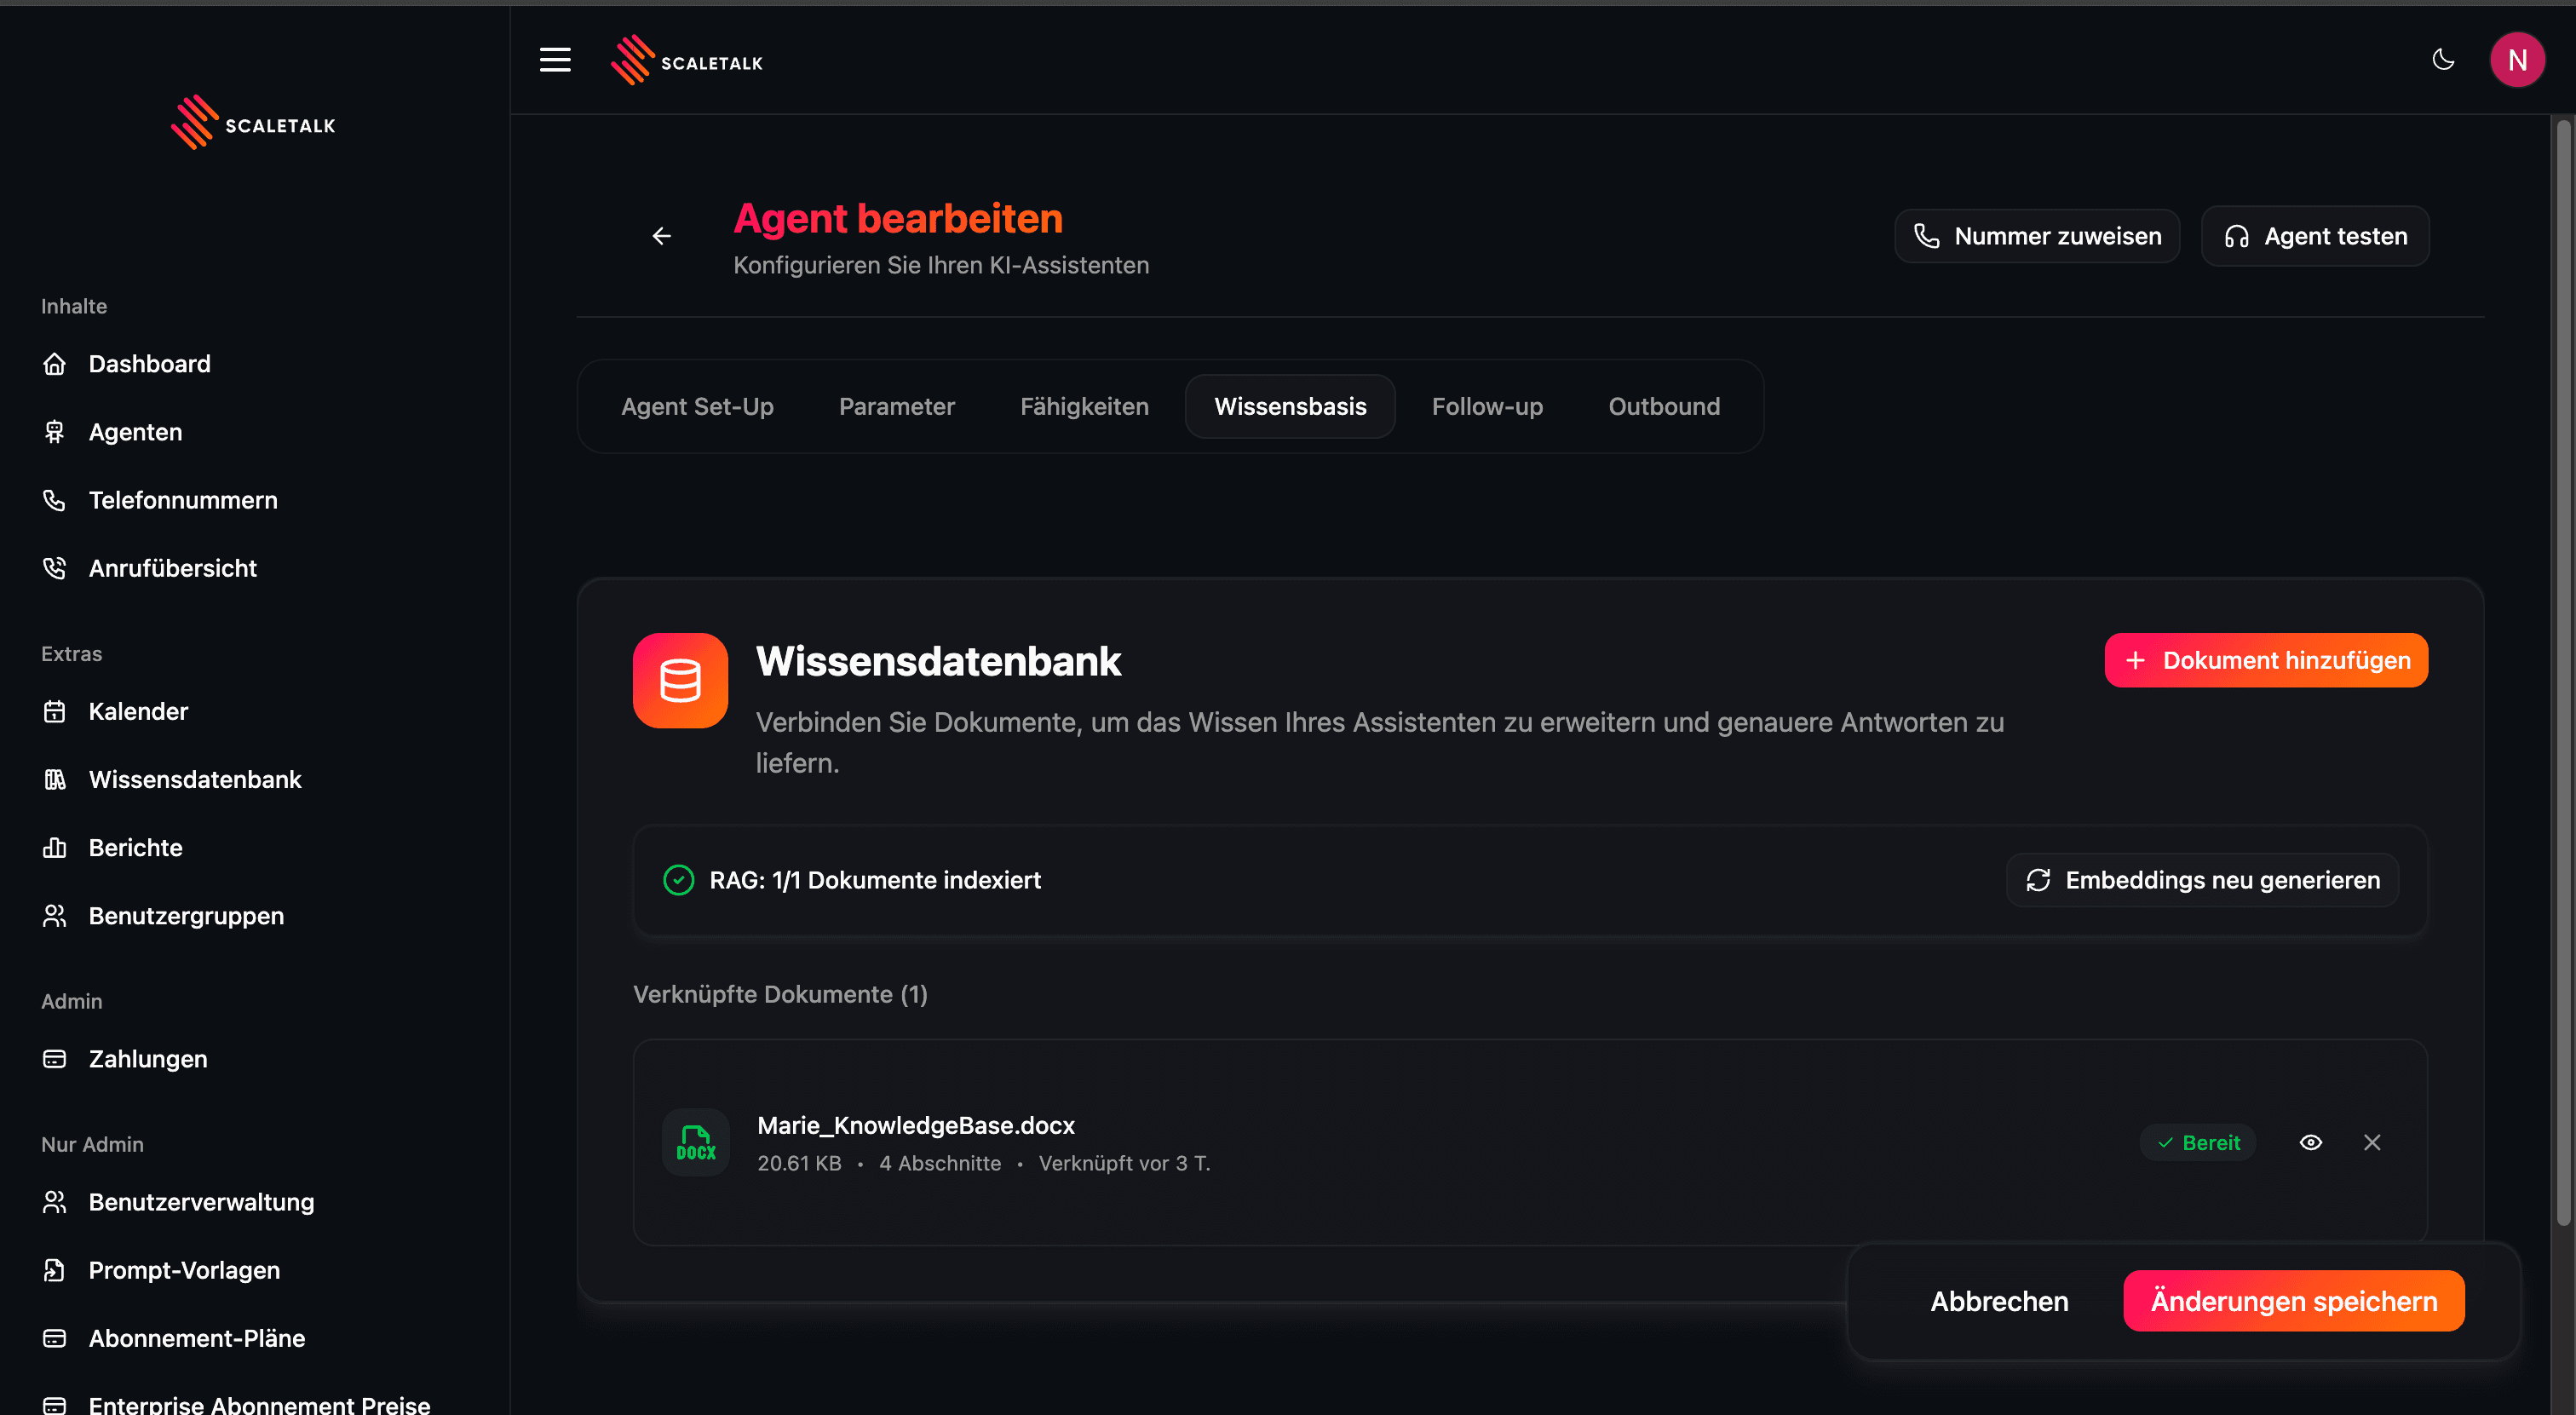Open Dashboard via the home icon
This screenshot has width=2576, height=1415.
(55, 363)
